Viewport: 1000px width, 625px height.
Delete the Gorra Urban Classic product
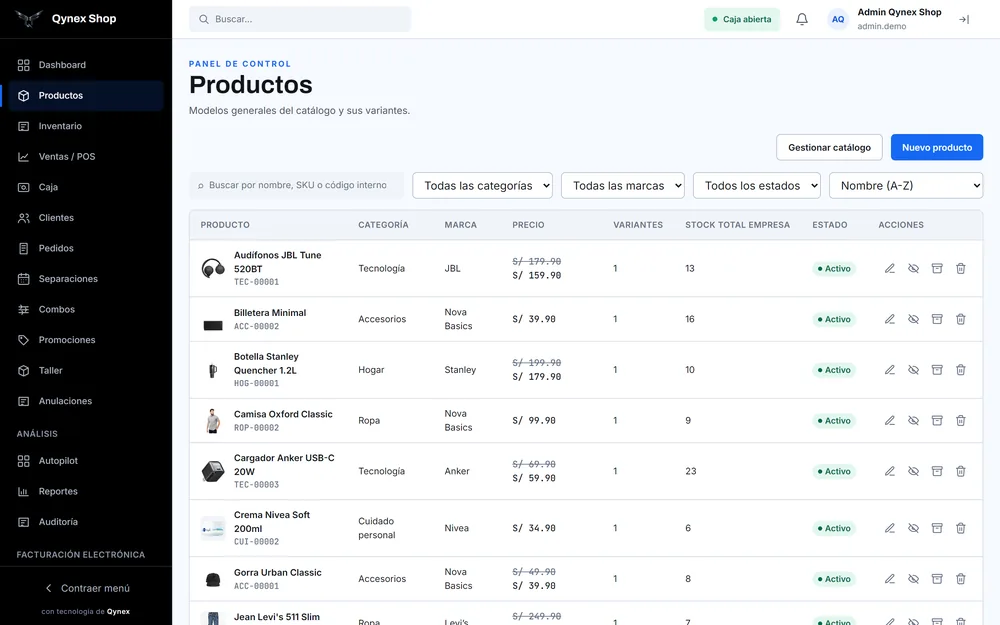[960, 579]
